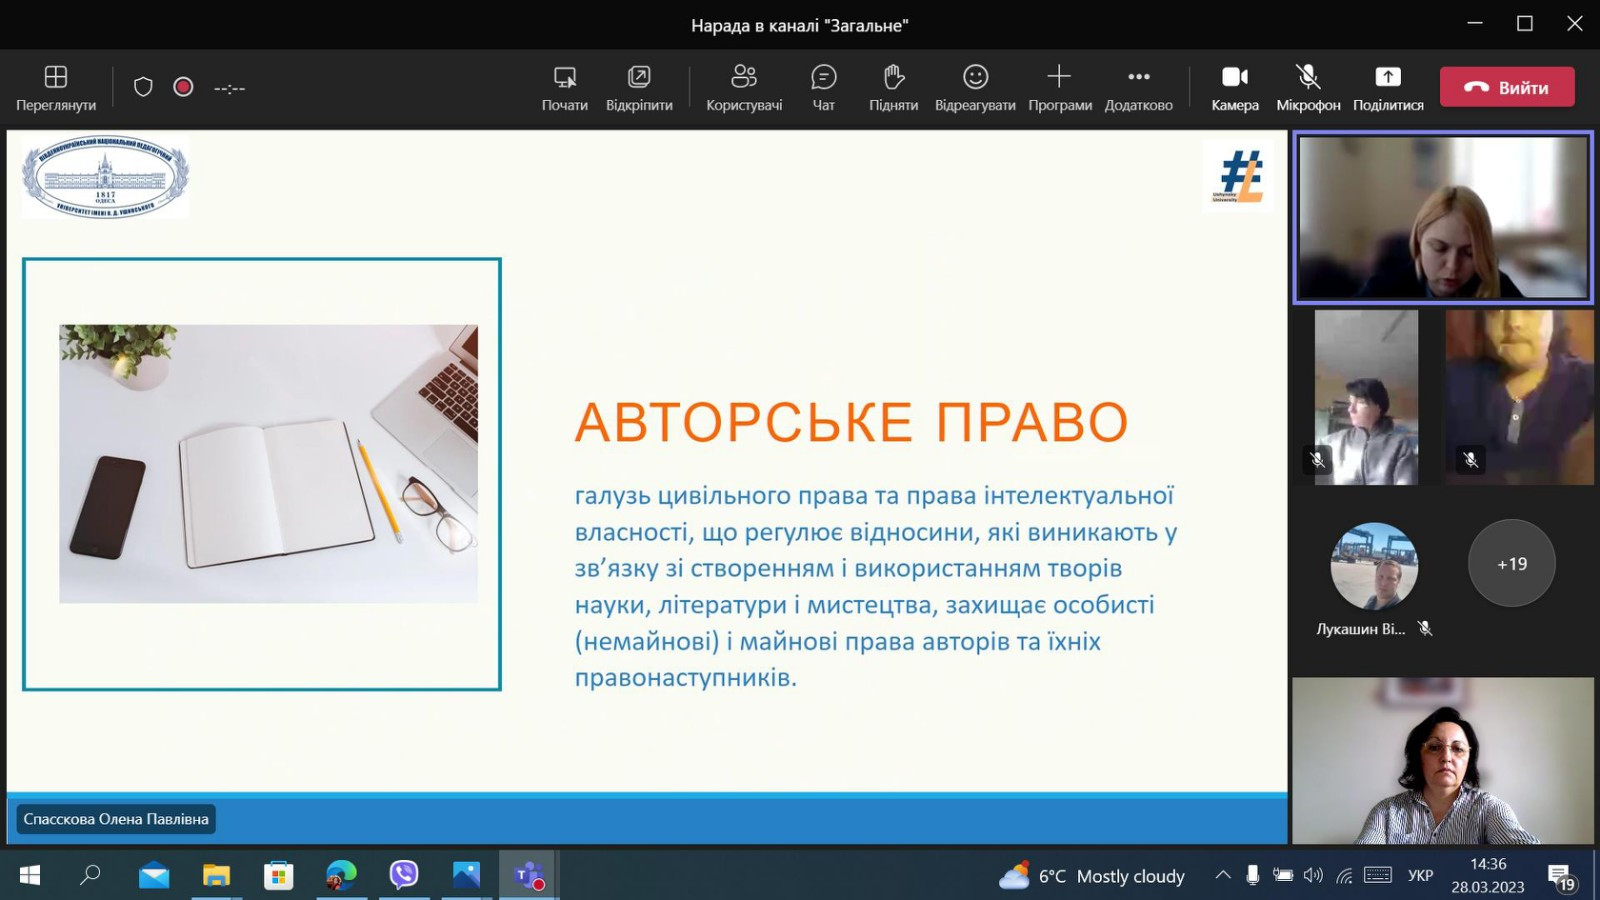
Task: Open the Користувачі participants panel
Action: 744,88
